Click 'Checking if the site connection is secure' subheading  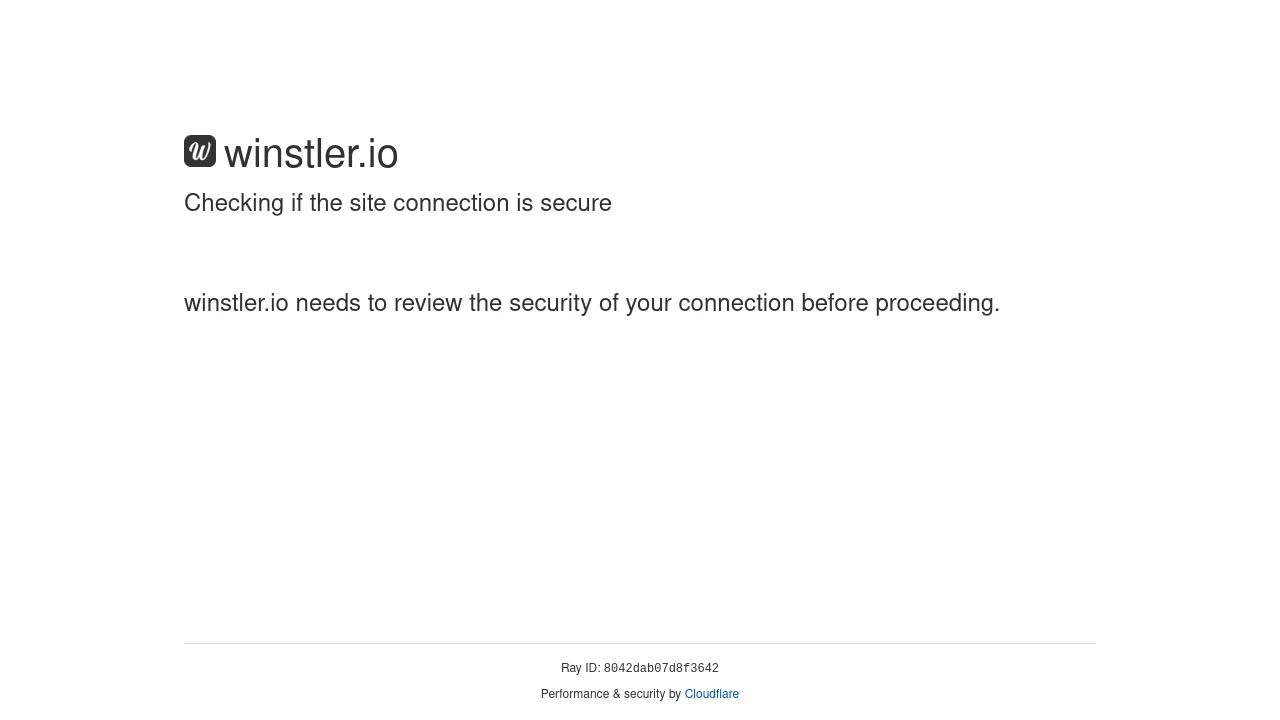pos(397,203)
